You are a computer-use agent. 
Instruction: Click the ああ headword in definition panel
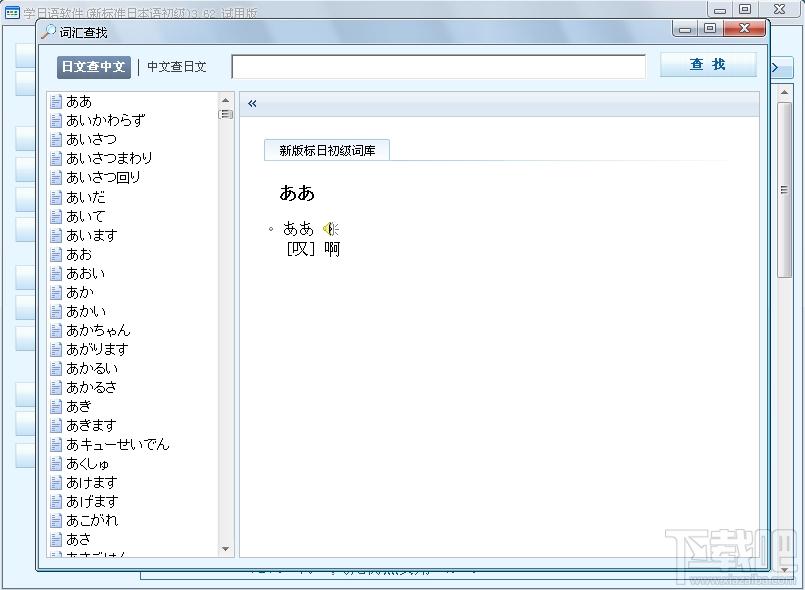pos(297,193)
